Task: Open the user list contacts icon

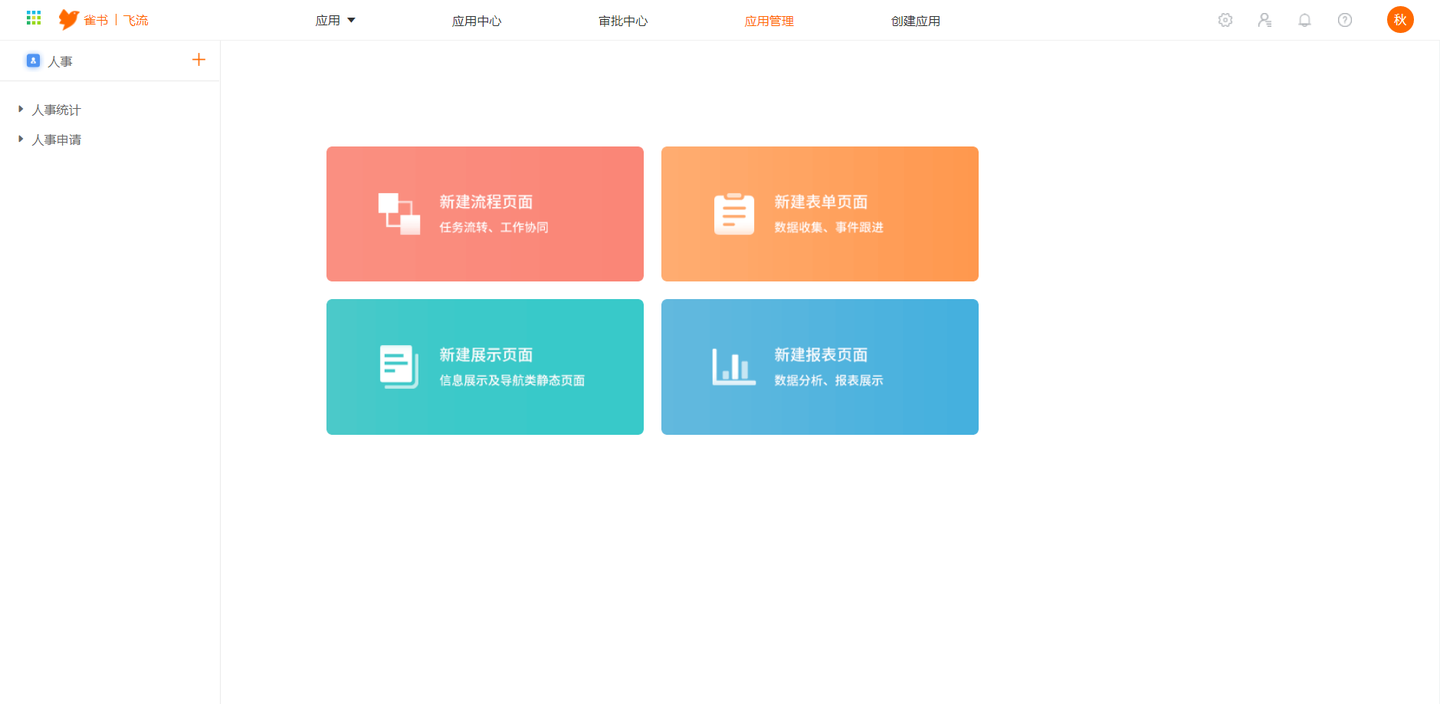Action: (1265, 20)
